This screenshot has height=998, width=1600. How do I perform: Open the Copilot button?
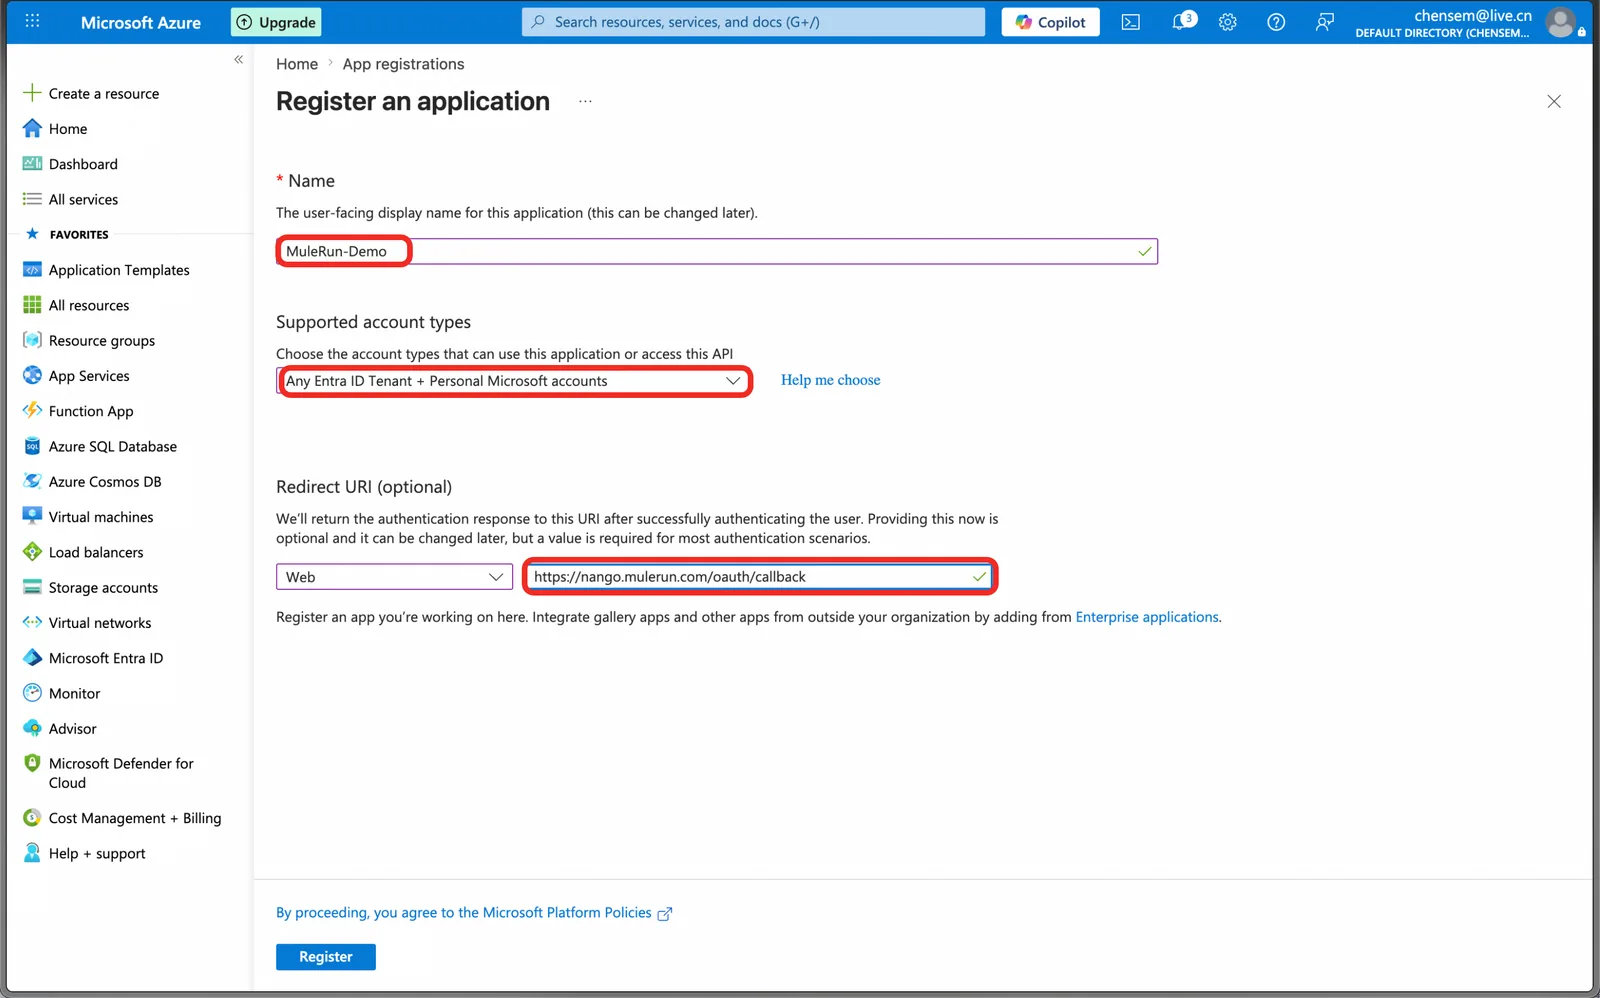click(x=1050, y=22)
